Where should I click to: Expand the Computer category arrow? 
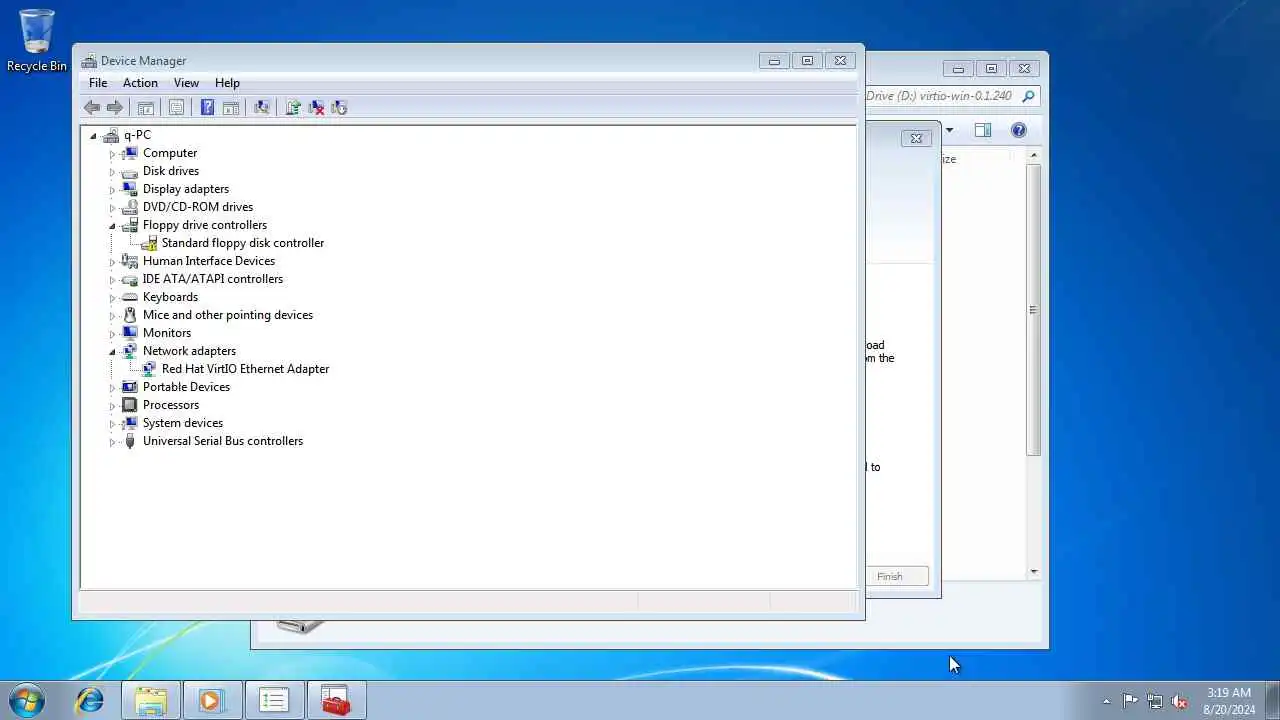(x=112, y=154)
